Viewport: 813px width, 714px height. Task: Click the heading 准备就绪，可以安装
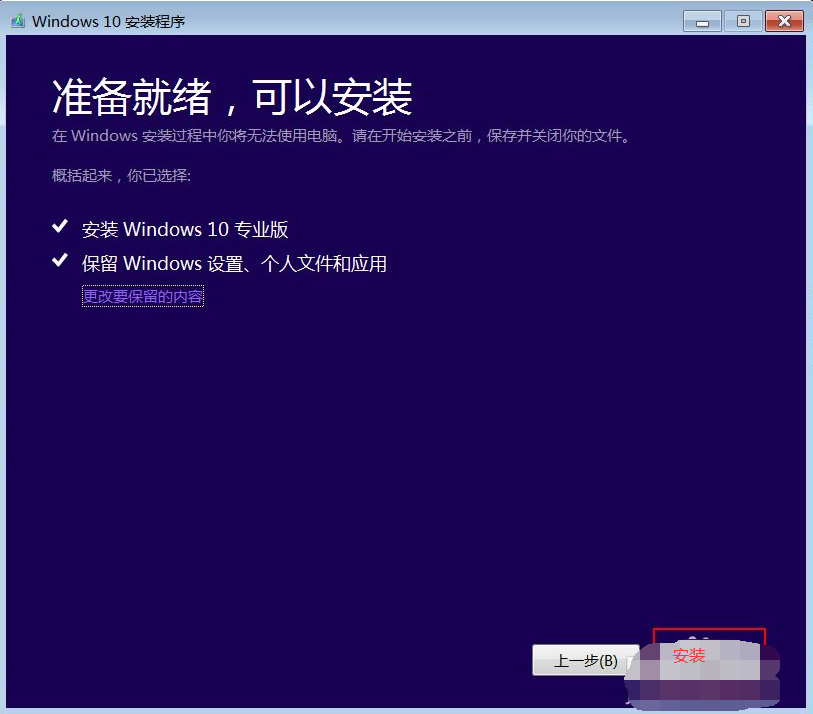pyautogui.click(x=232, y=97)
